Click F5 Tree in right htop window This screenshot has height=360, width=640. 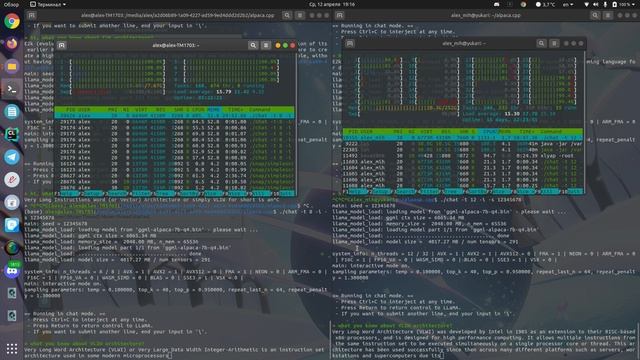tap(452, 191)
